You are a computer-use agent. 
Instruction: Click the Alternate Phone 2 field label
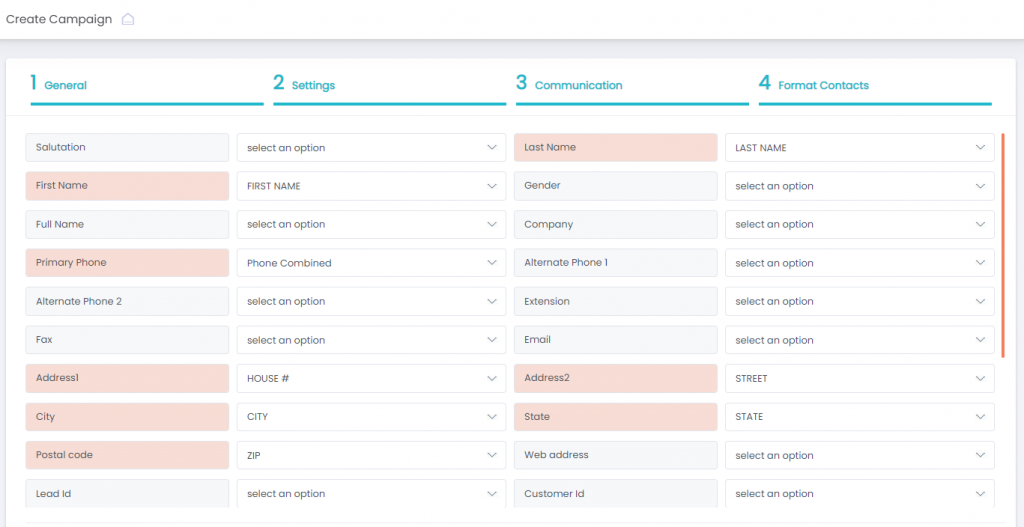(x=127, y=301)
